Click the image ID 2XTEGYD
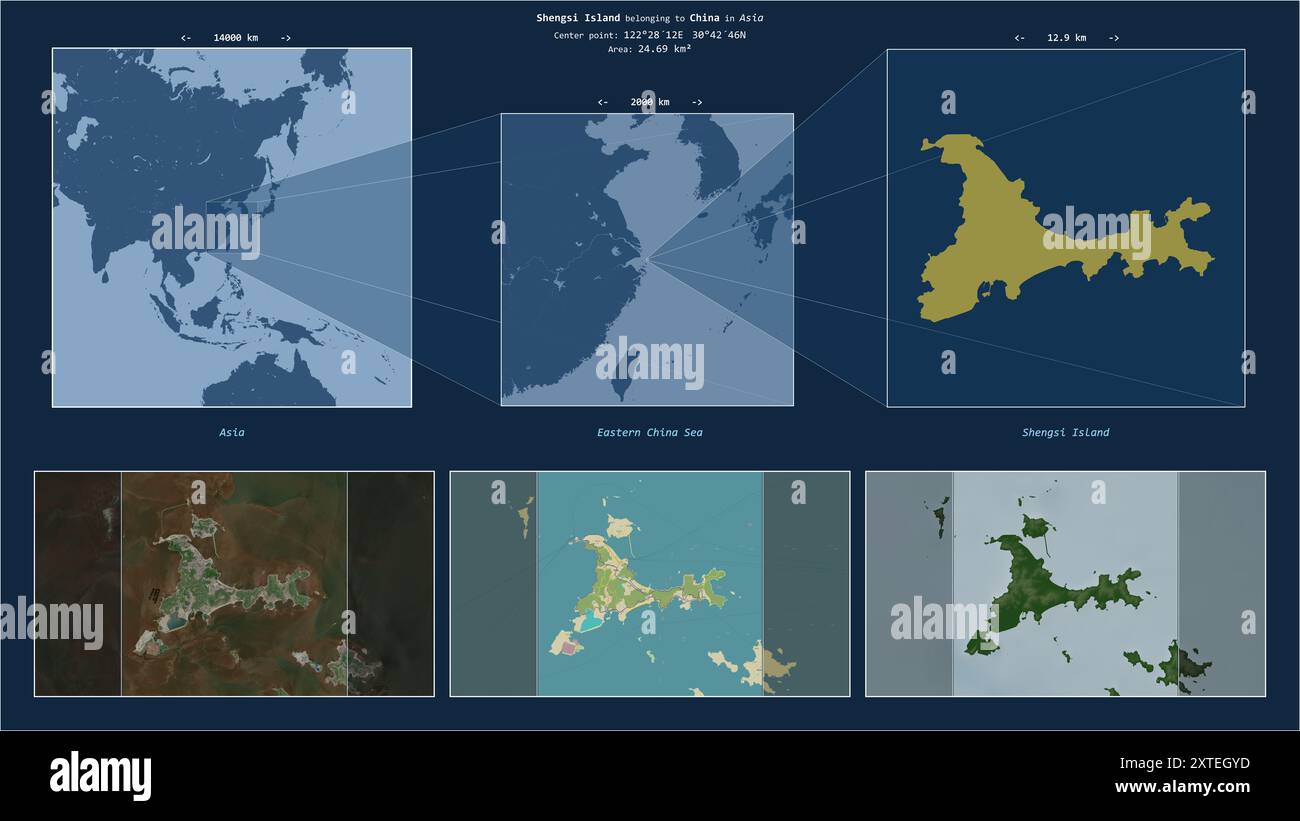This screenshot has width=1300, height=821. pyautogui.click(x=1211, y=763)
